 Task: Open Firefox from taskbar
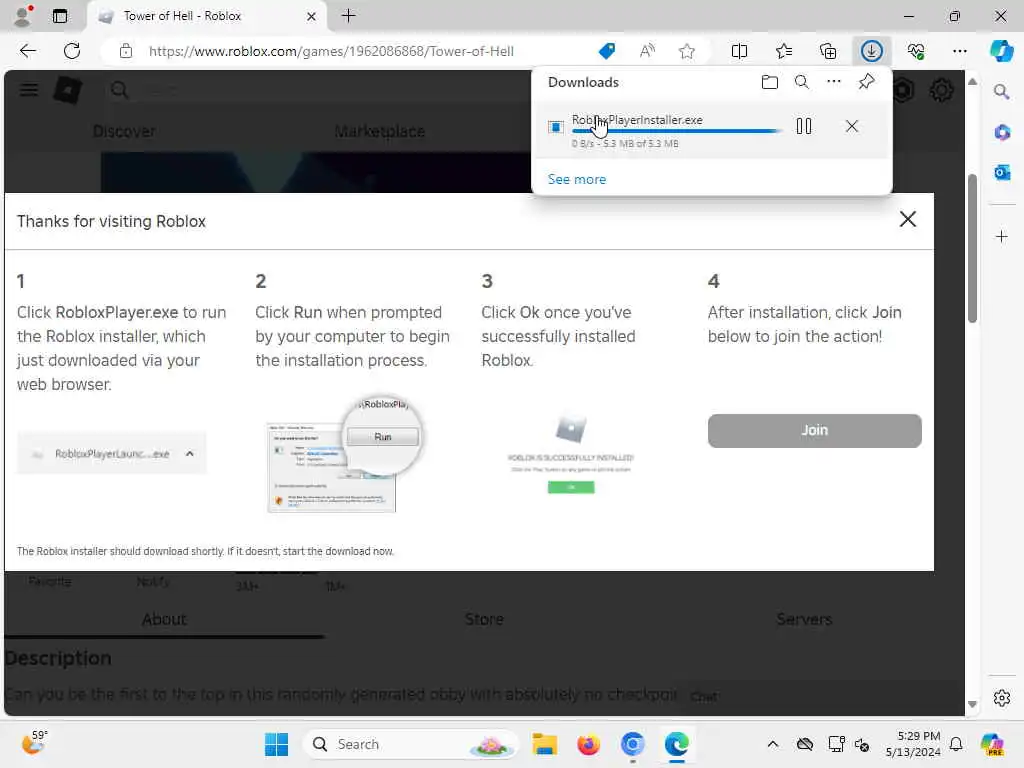click(588, 744)
